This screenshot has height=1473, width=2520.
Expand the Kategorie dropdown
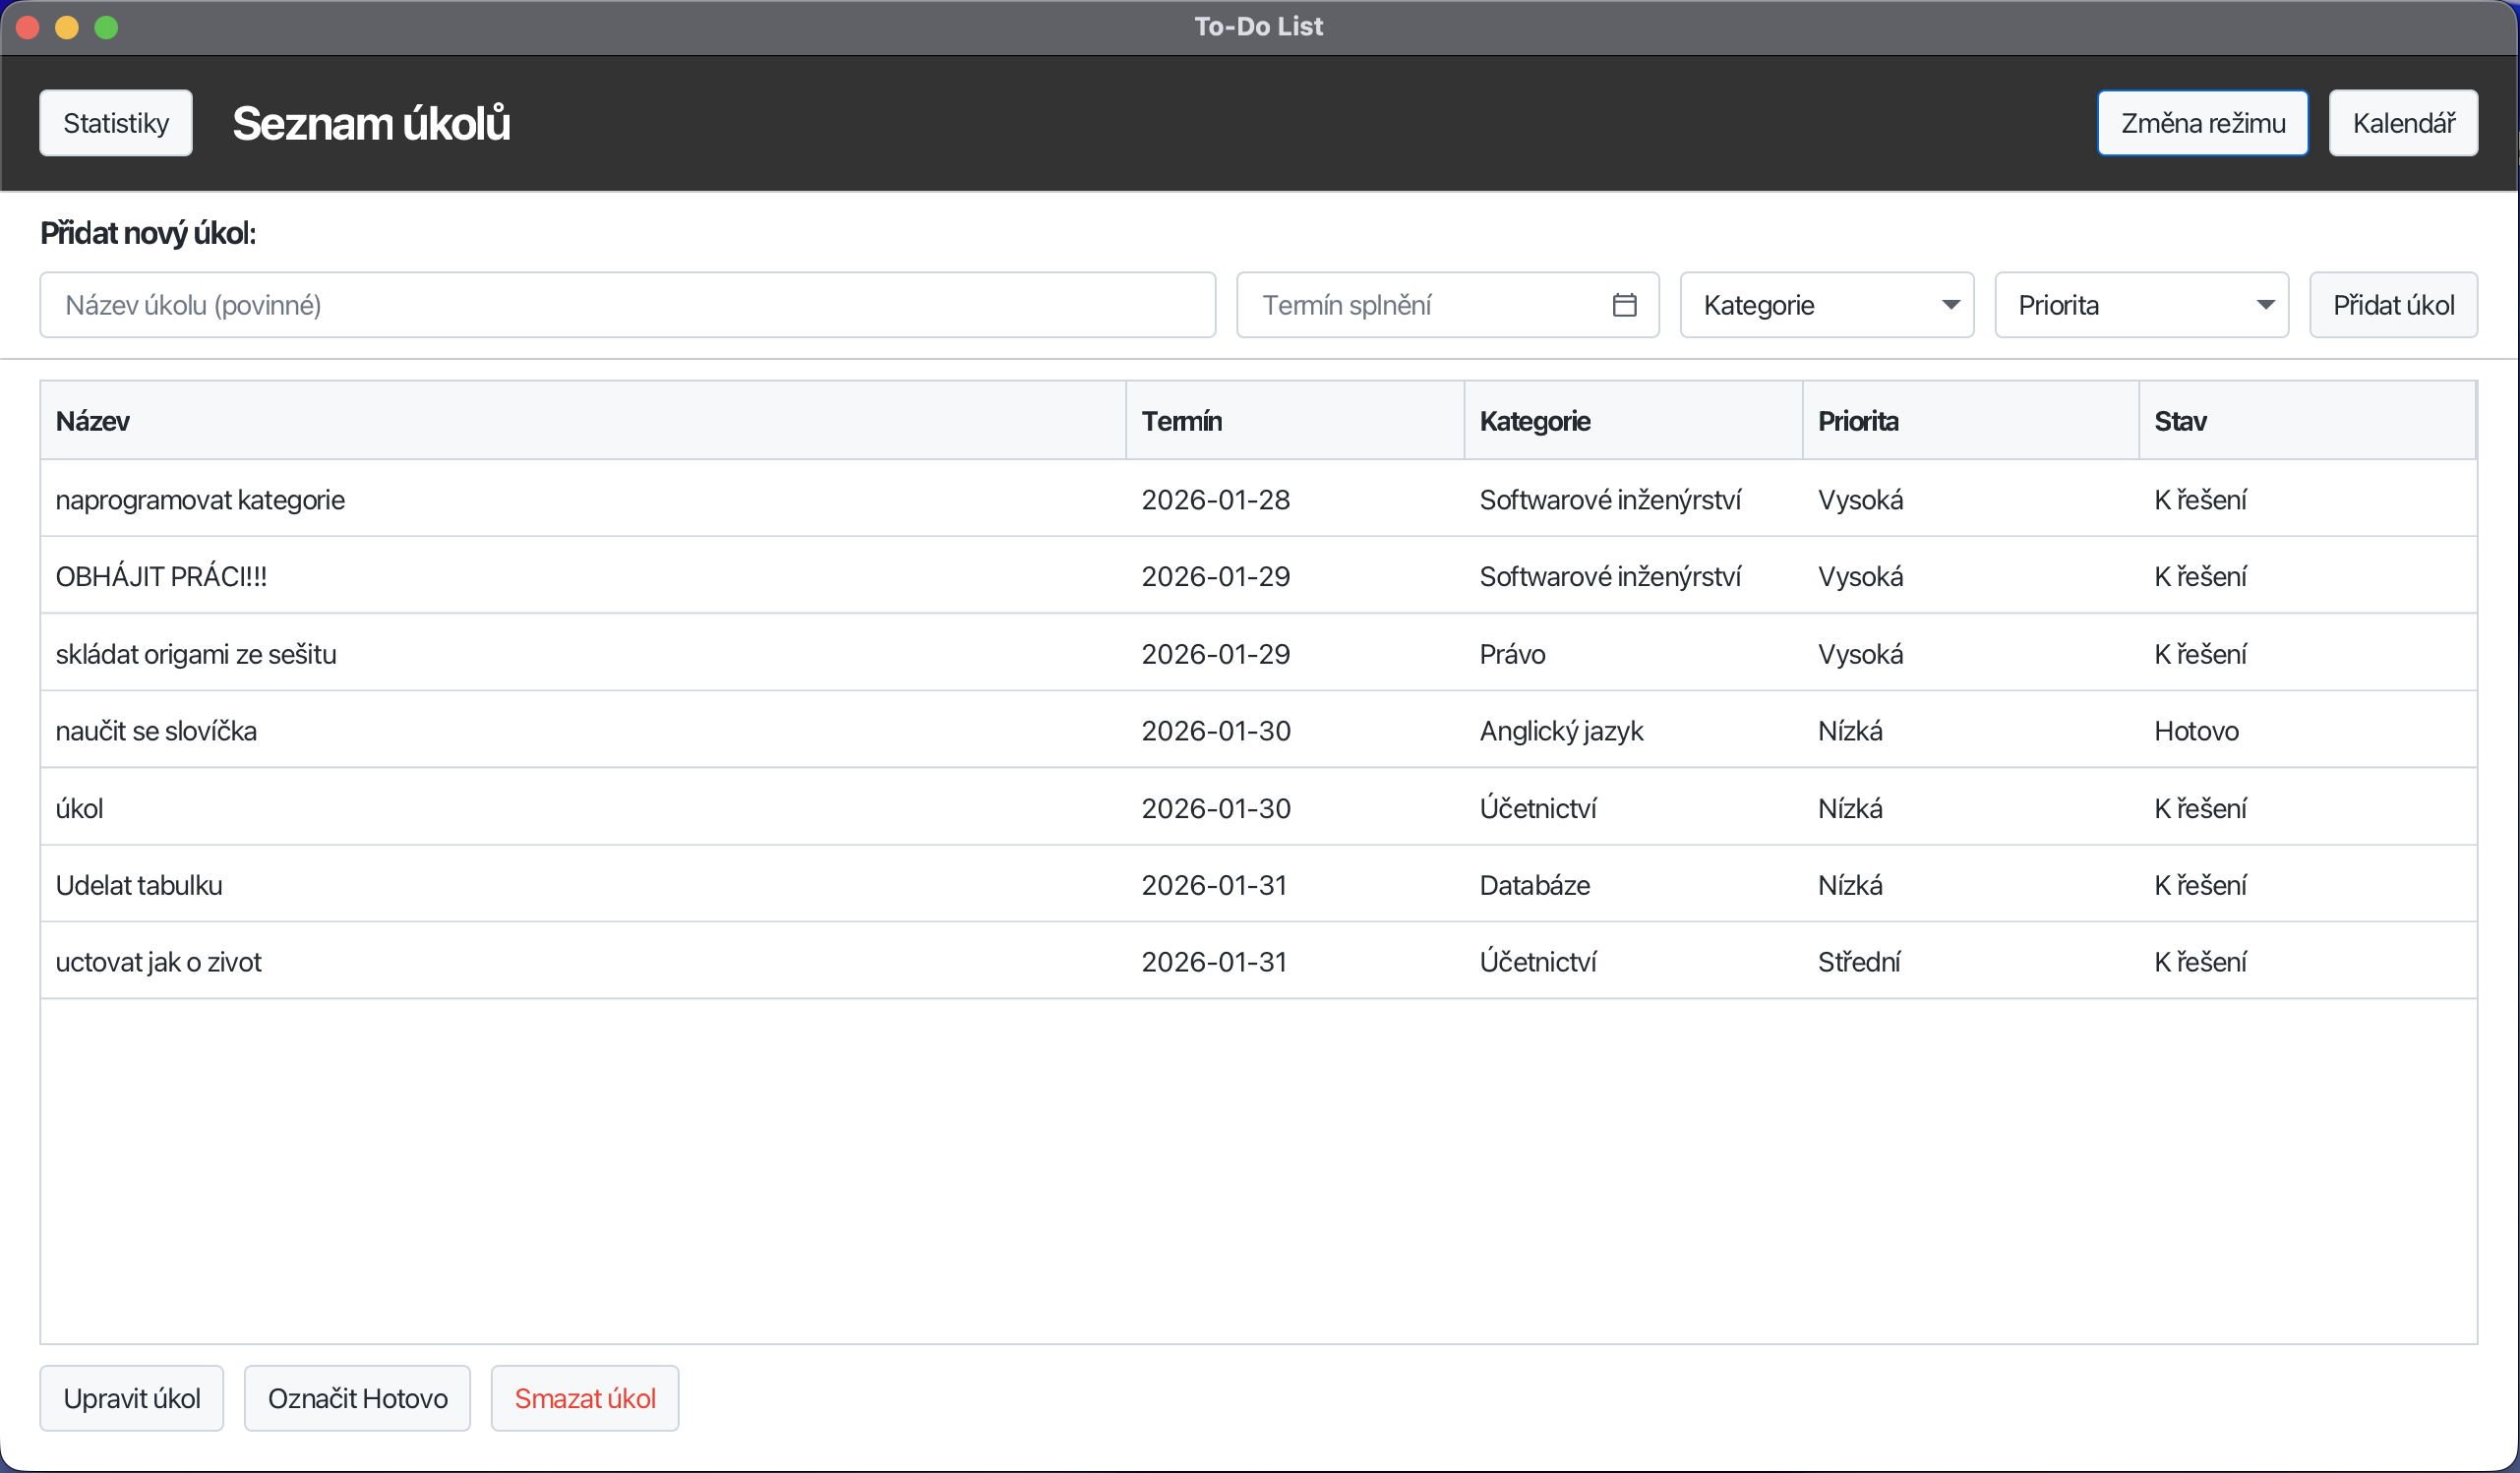[1826, 305]
